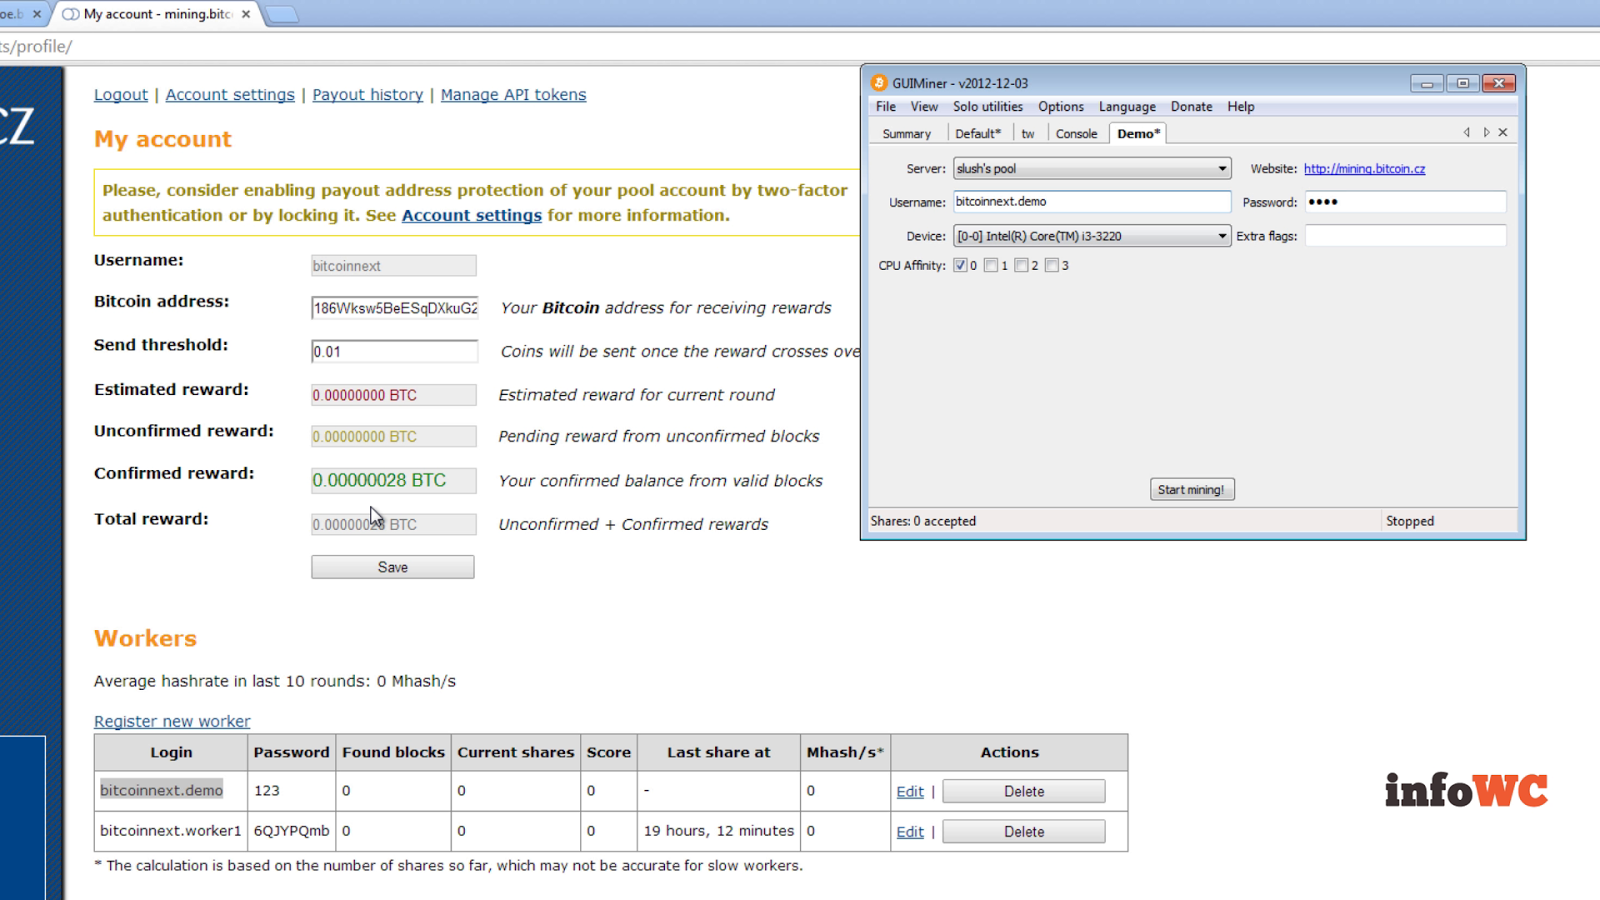Click the Unconfirmed reward value field
Image resolution: width=1600 pixels, height=900 pixels.
click(x=394, y=436)
